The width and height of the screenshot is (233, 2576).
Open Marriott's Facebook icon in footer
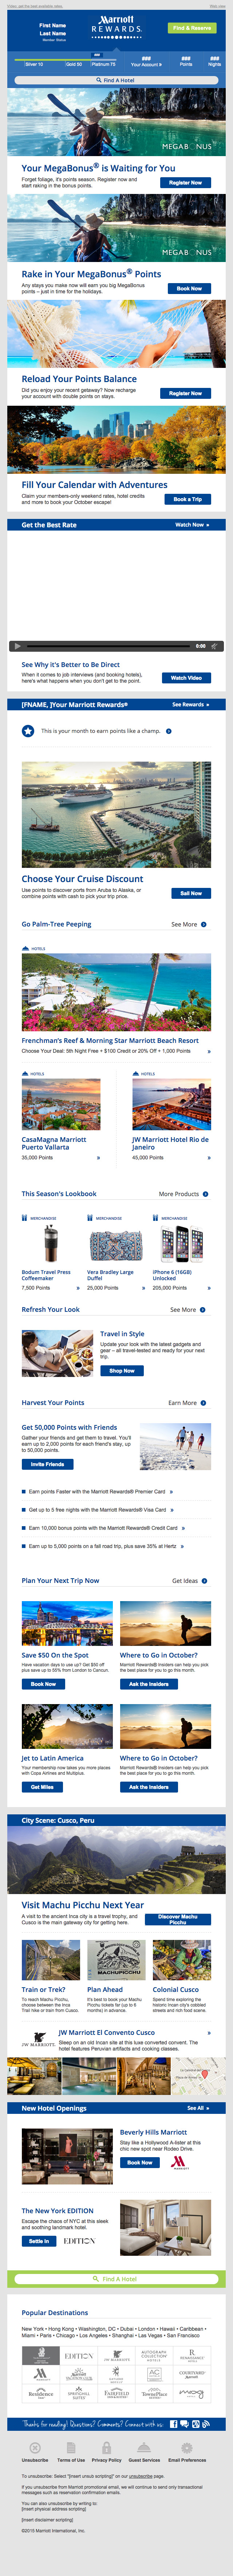[x=173, y=2424]
